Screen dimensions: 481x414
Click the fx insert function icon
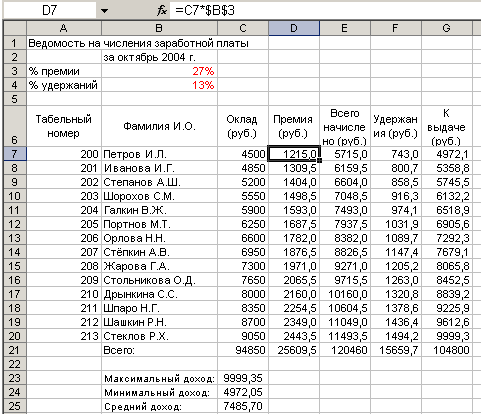162,10
